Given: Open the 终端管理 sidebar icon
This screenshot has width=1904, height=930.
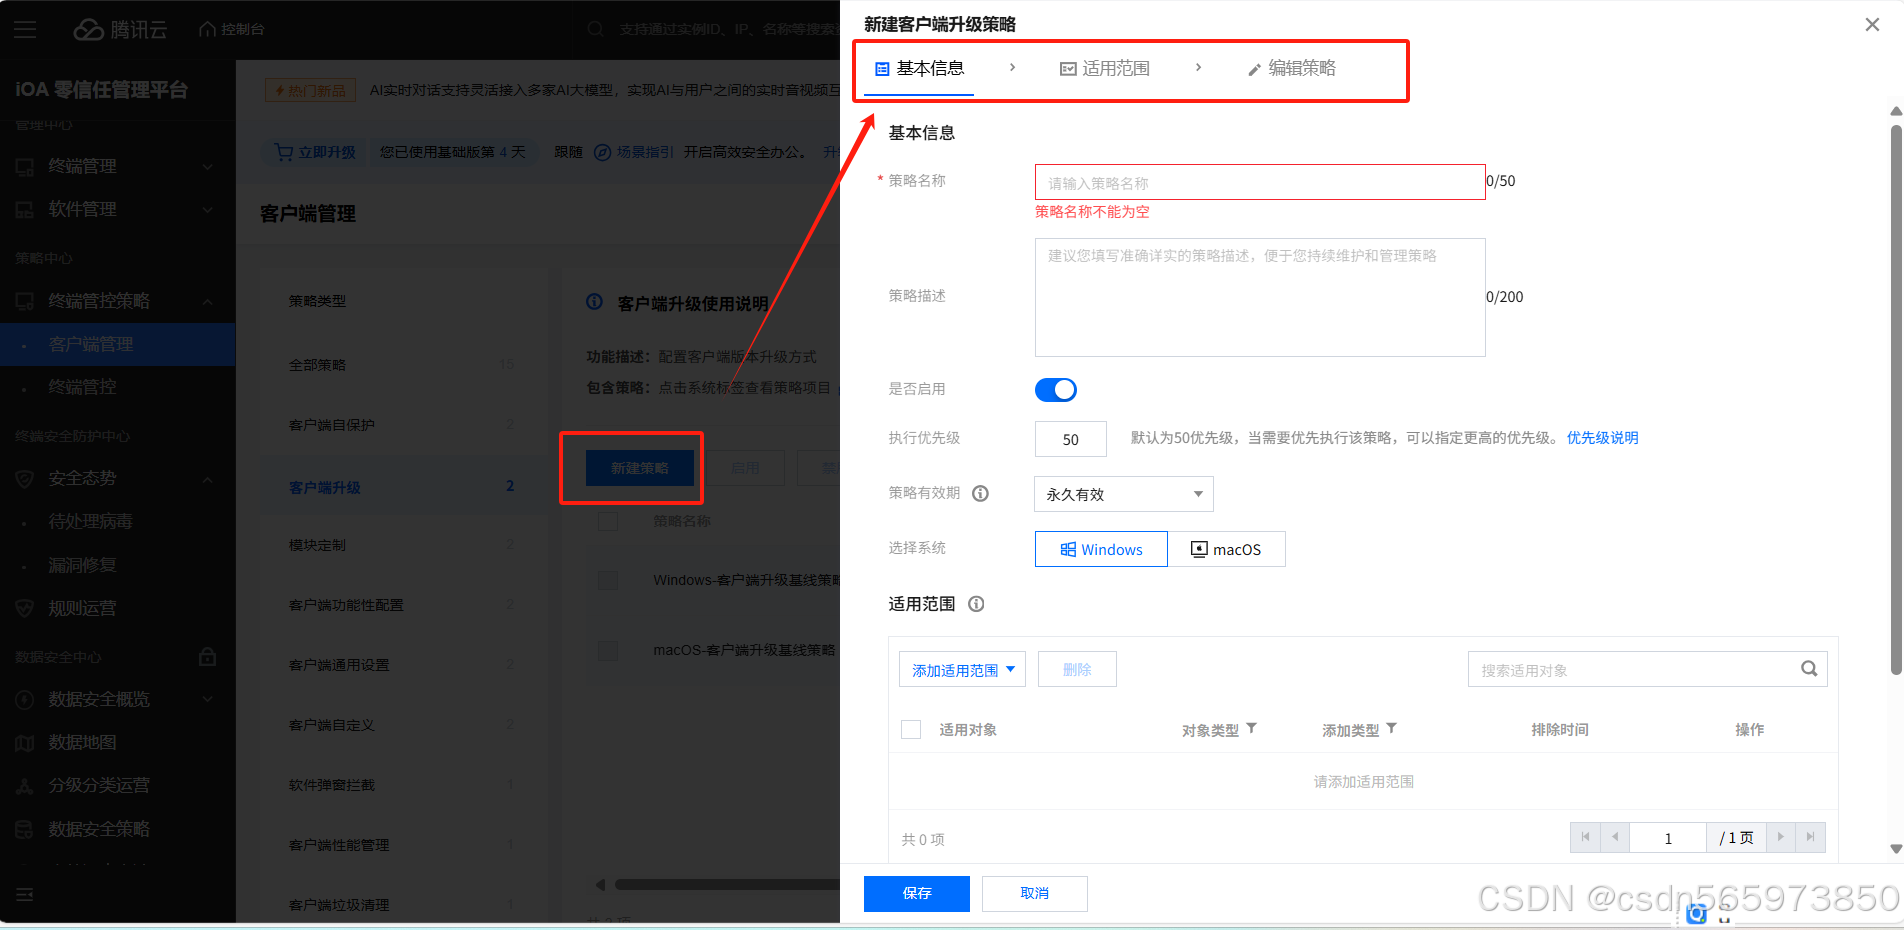Looking at the screenshot, I should (x=25, y=166).
